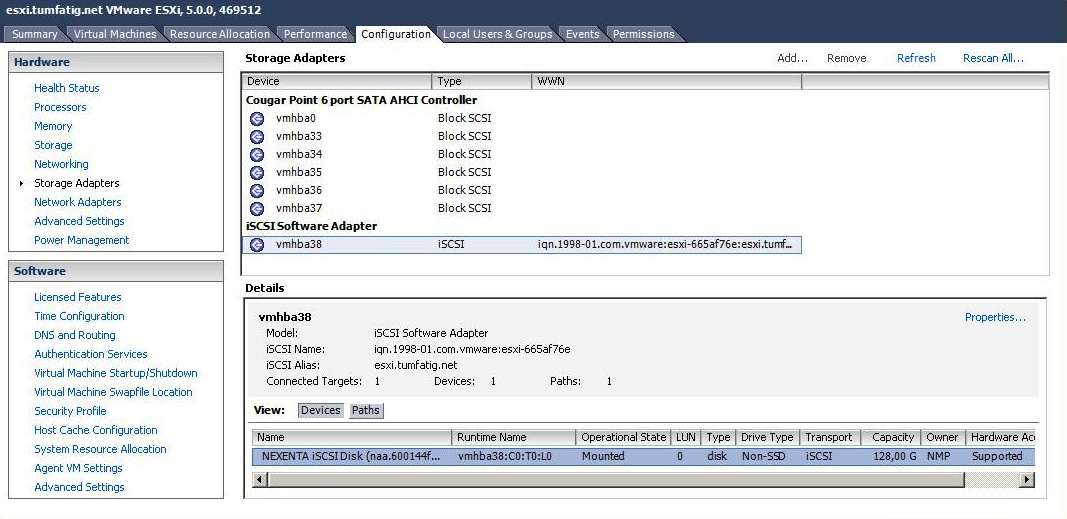Click devices table left scroll arrow
The height and width of the screenshot is (519, 1067).
pyautogui.click(x=259, y=480)
